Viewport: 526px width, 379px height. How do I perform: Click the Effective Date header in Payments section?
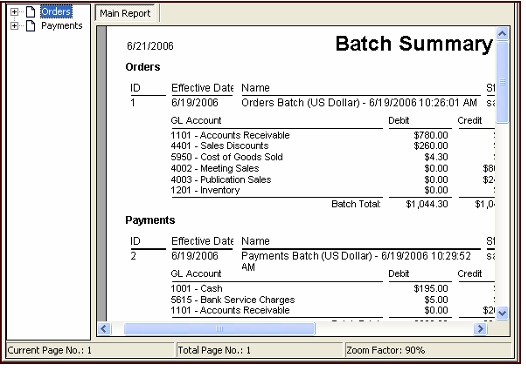[x=202, y=241]
